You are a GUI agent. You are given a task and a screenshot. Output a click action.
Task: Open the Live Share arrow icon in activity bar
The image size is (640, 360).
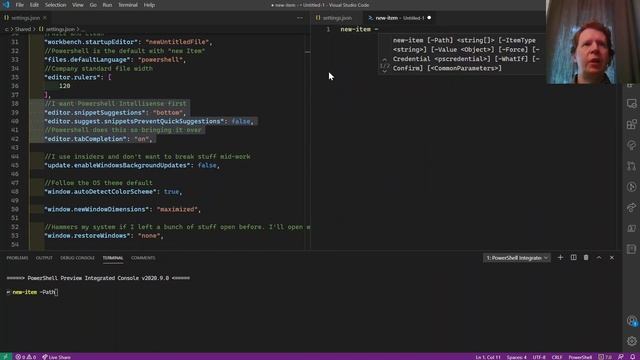[x=631, y=207]
